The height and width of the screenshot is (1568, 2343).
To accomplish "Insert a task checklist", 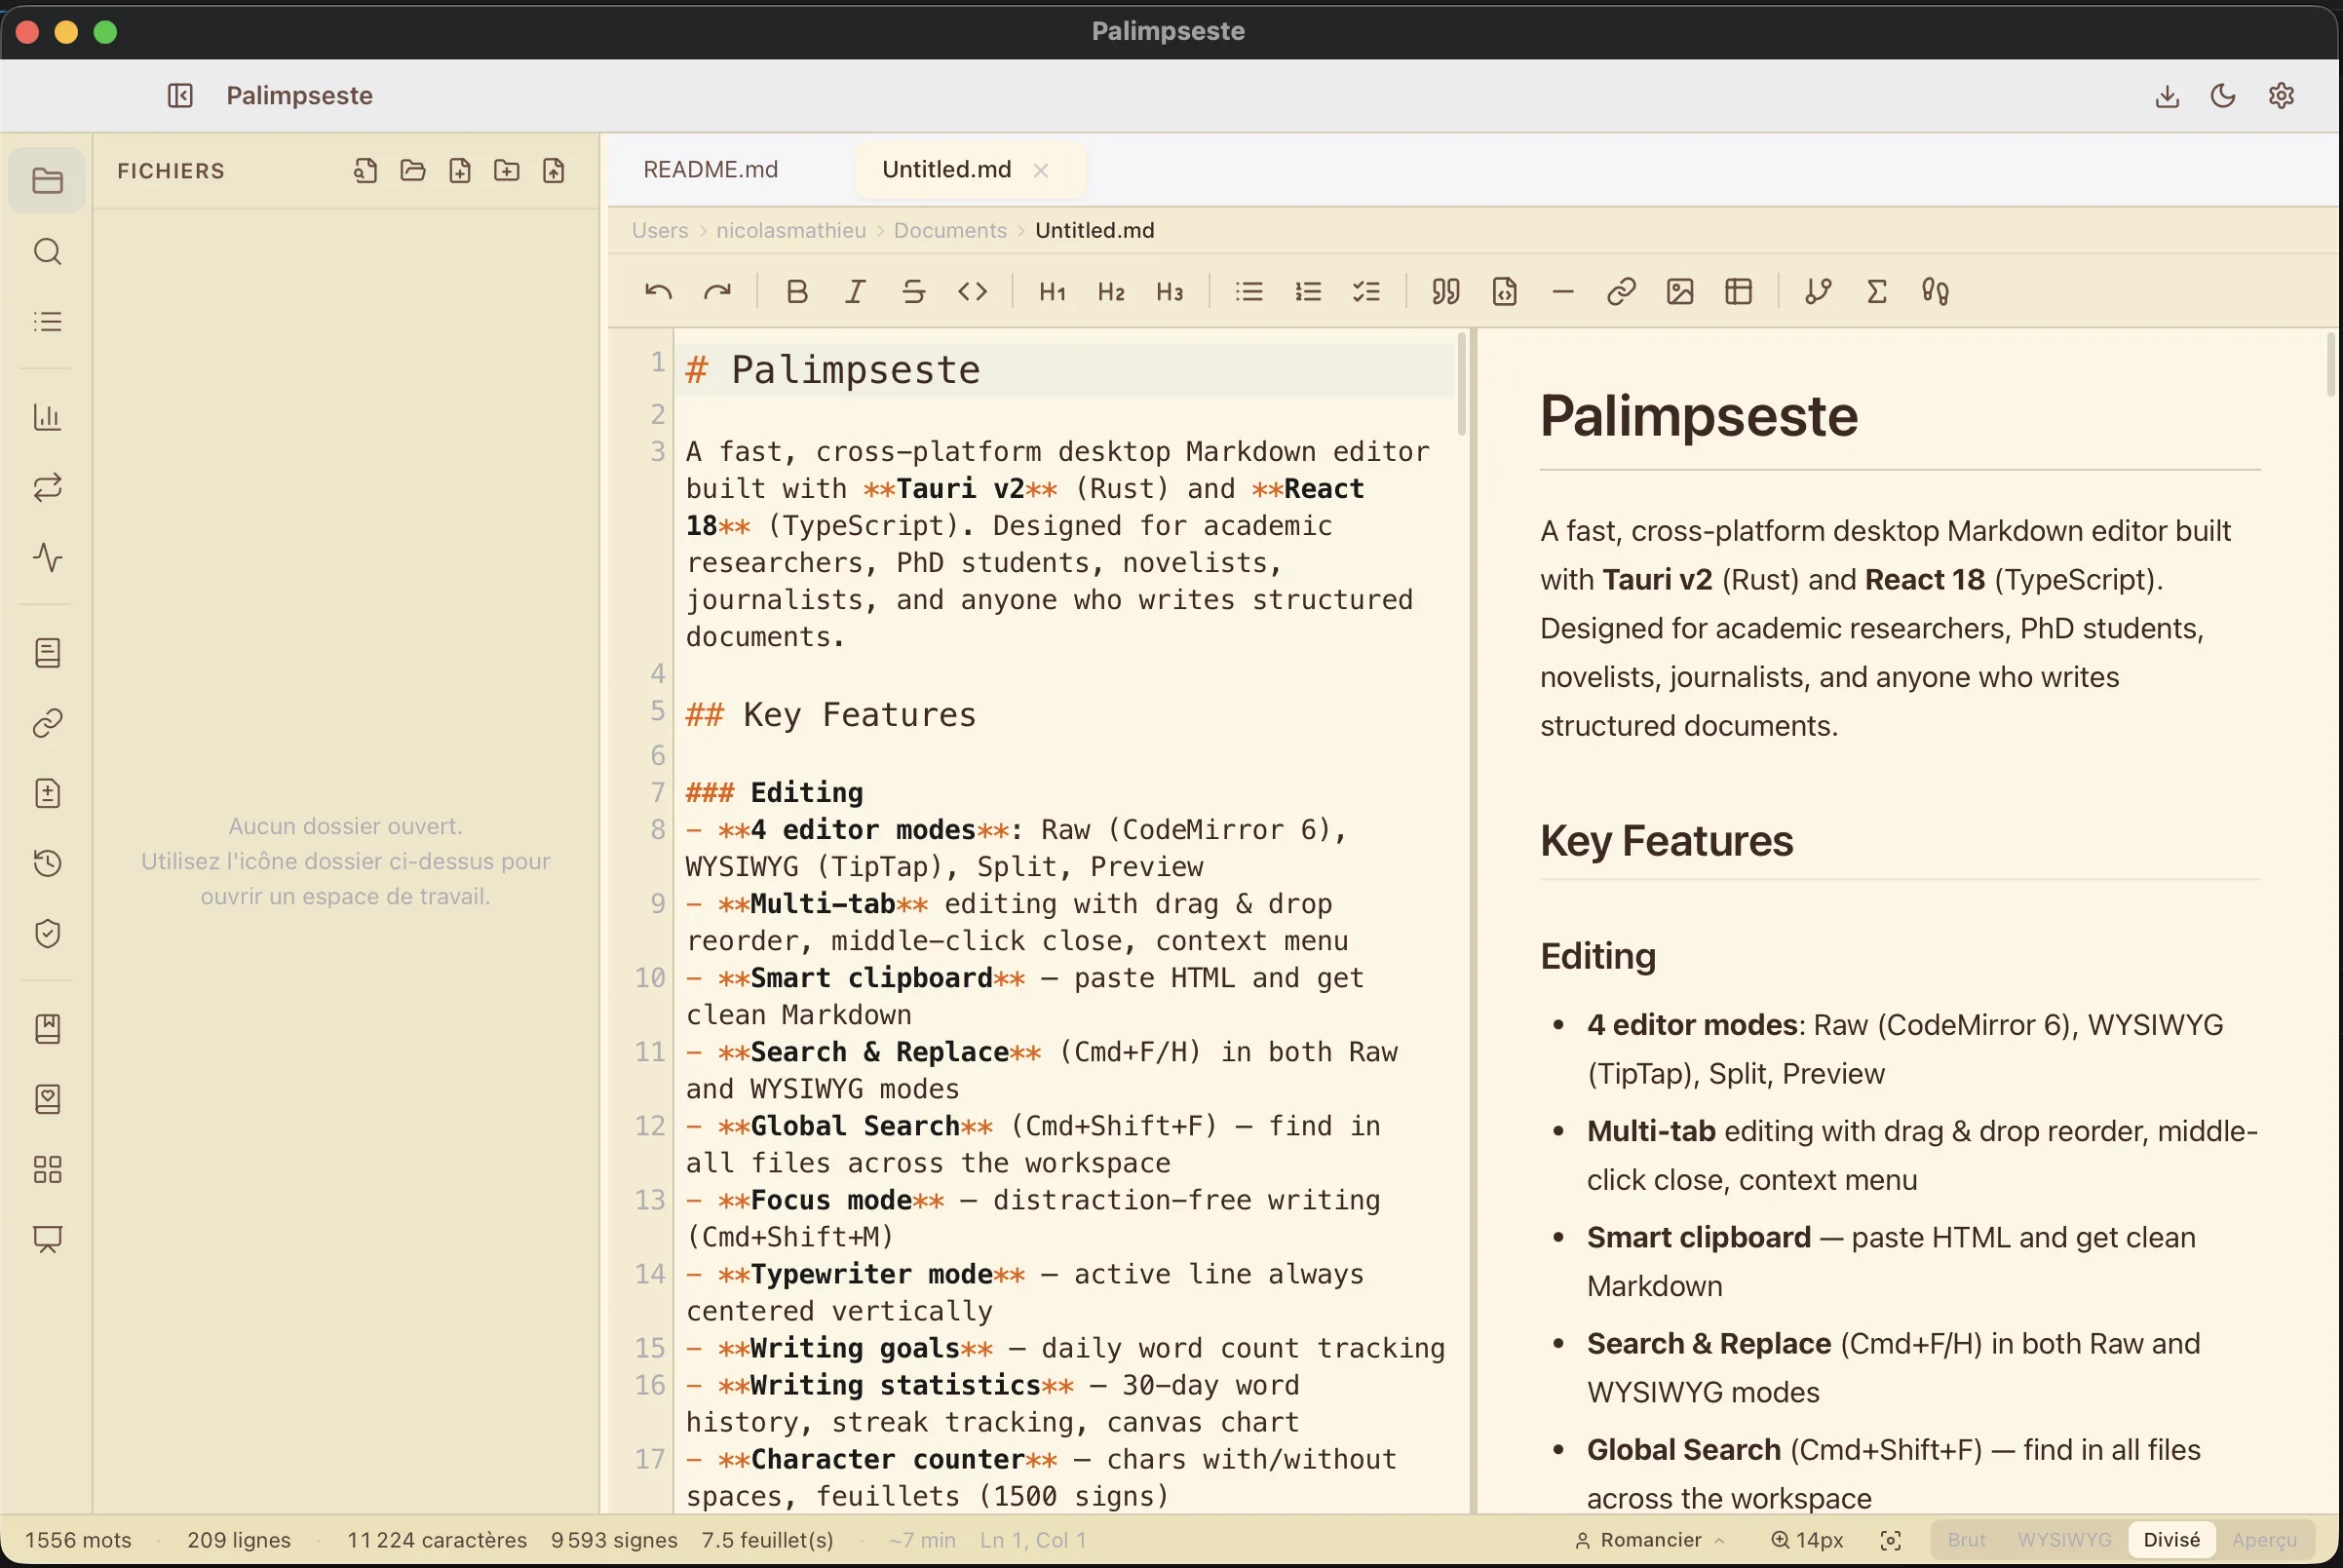I will tap(1366, 292).
